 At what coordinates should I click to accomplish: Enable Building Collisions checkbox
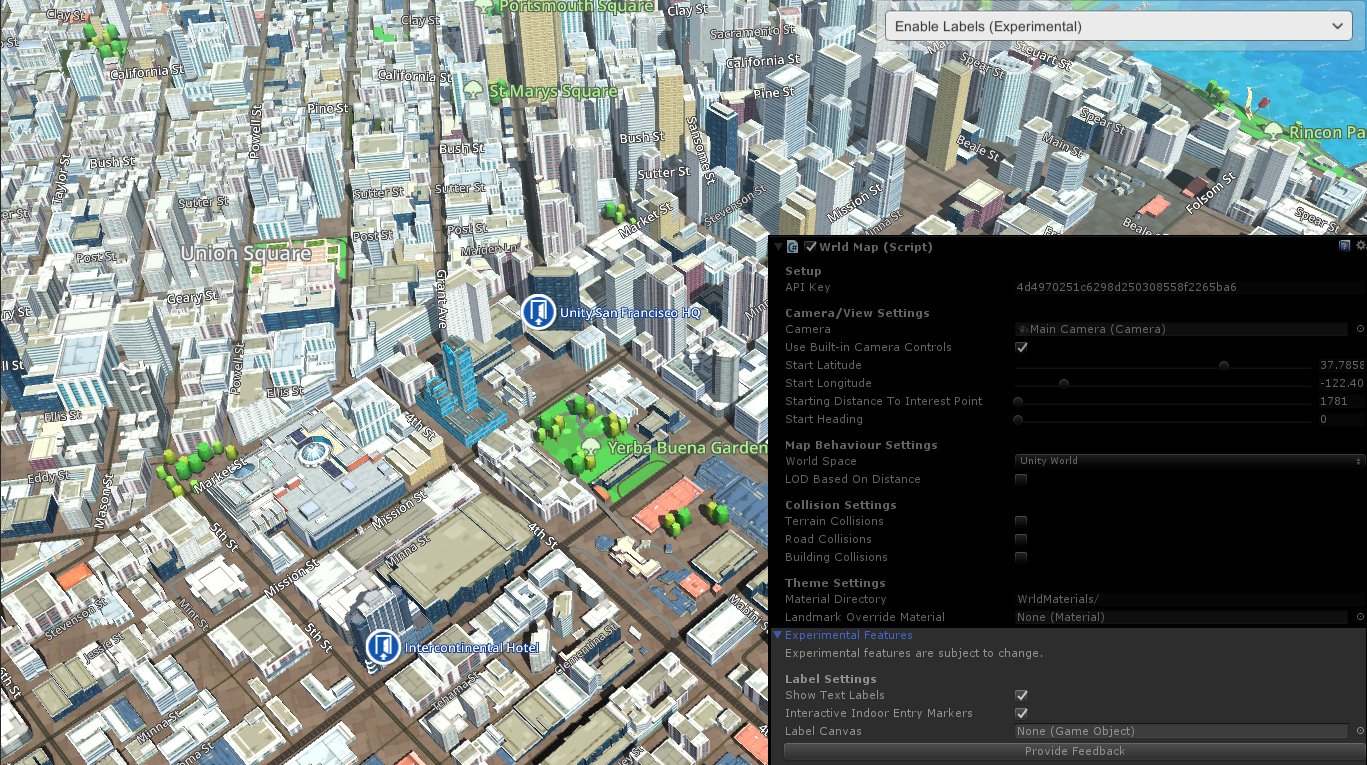point(1021,557)
